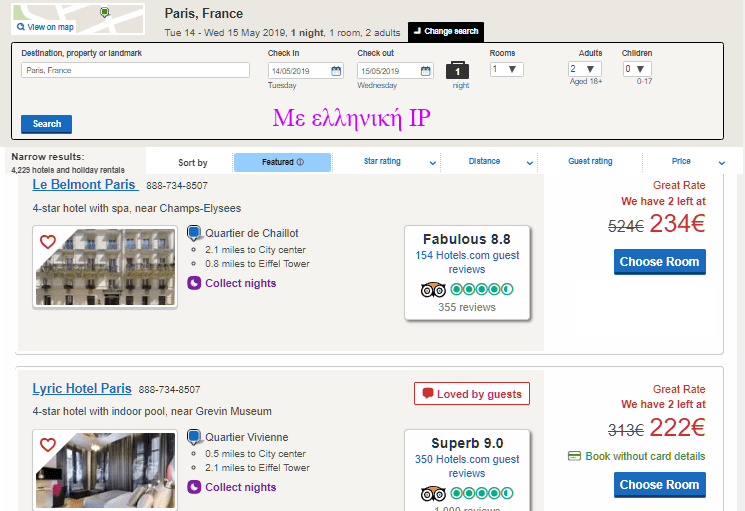Click the destination input field
The height and width of the screenshot is (511, 745).
coord(135,70)
